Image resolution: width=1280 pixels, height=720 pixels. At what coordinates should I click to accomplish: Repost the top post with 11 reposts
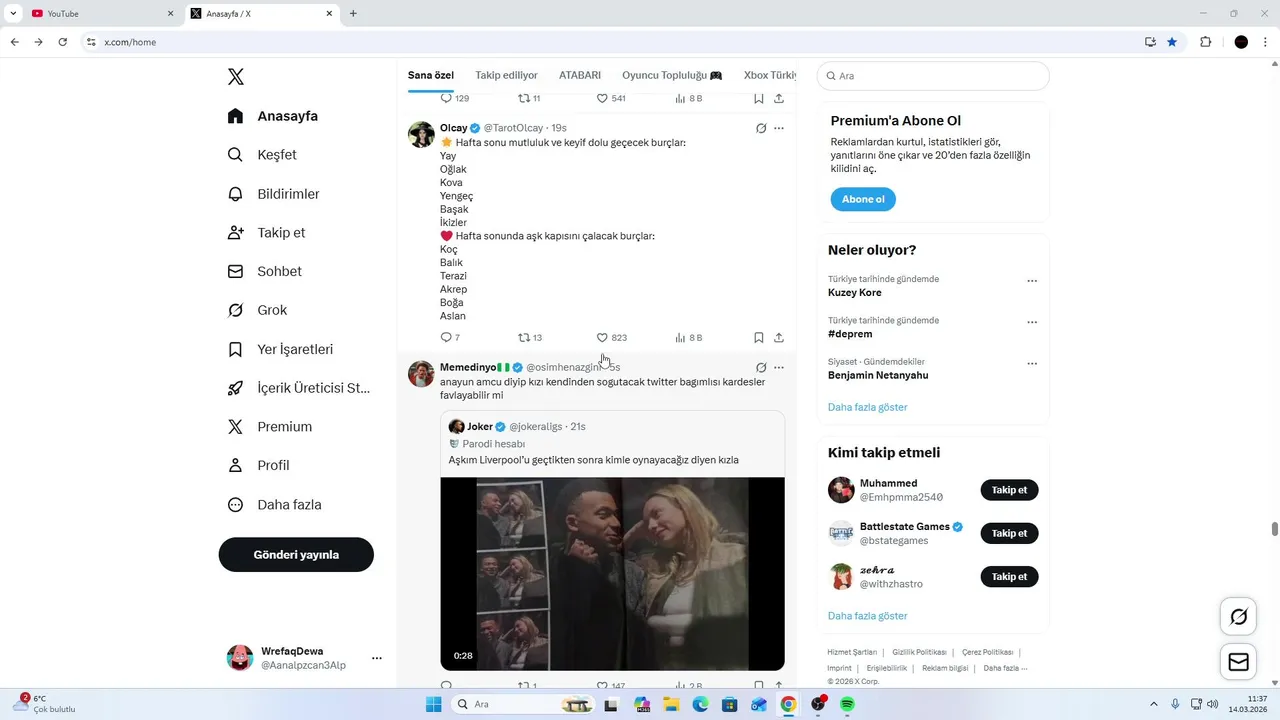coord(529,98)
